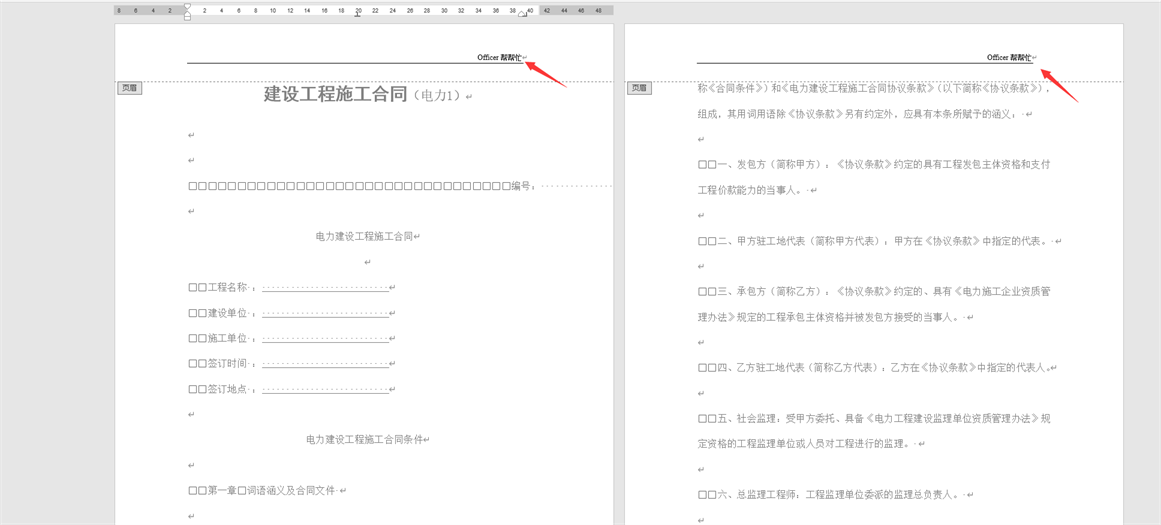1161x525 pixels.
Task: Click the bold title 建设工程施工合同
Action: pyautogui.click(x=336, y=94)
